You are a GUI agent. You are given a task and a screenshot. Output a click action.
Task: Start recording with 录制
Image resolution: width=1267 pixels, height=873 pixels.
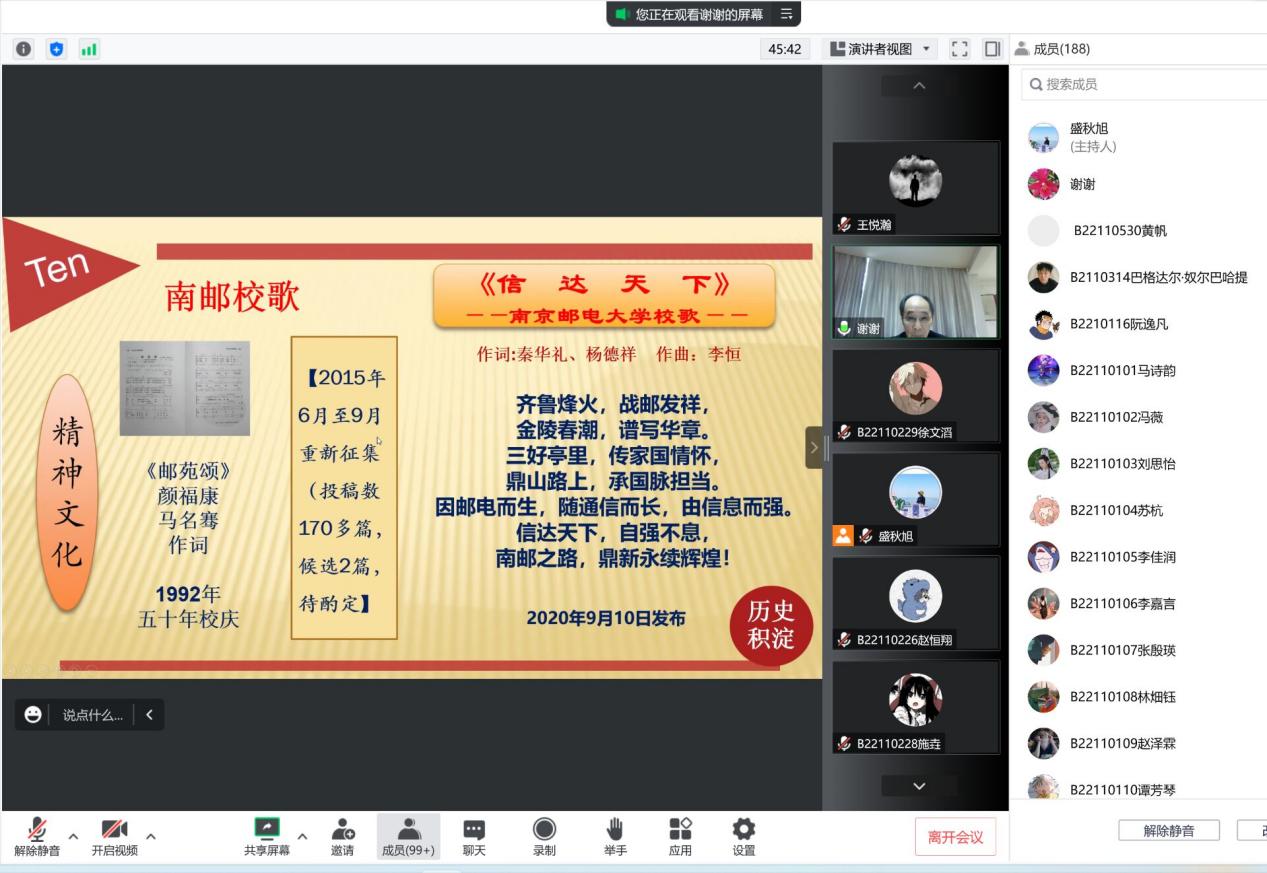pyautogui.click(x=544, y=837)
